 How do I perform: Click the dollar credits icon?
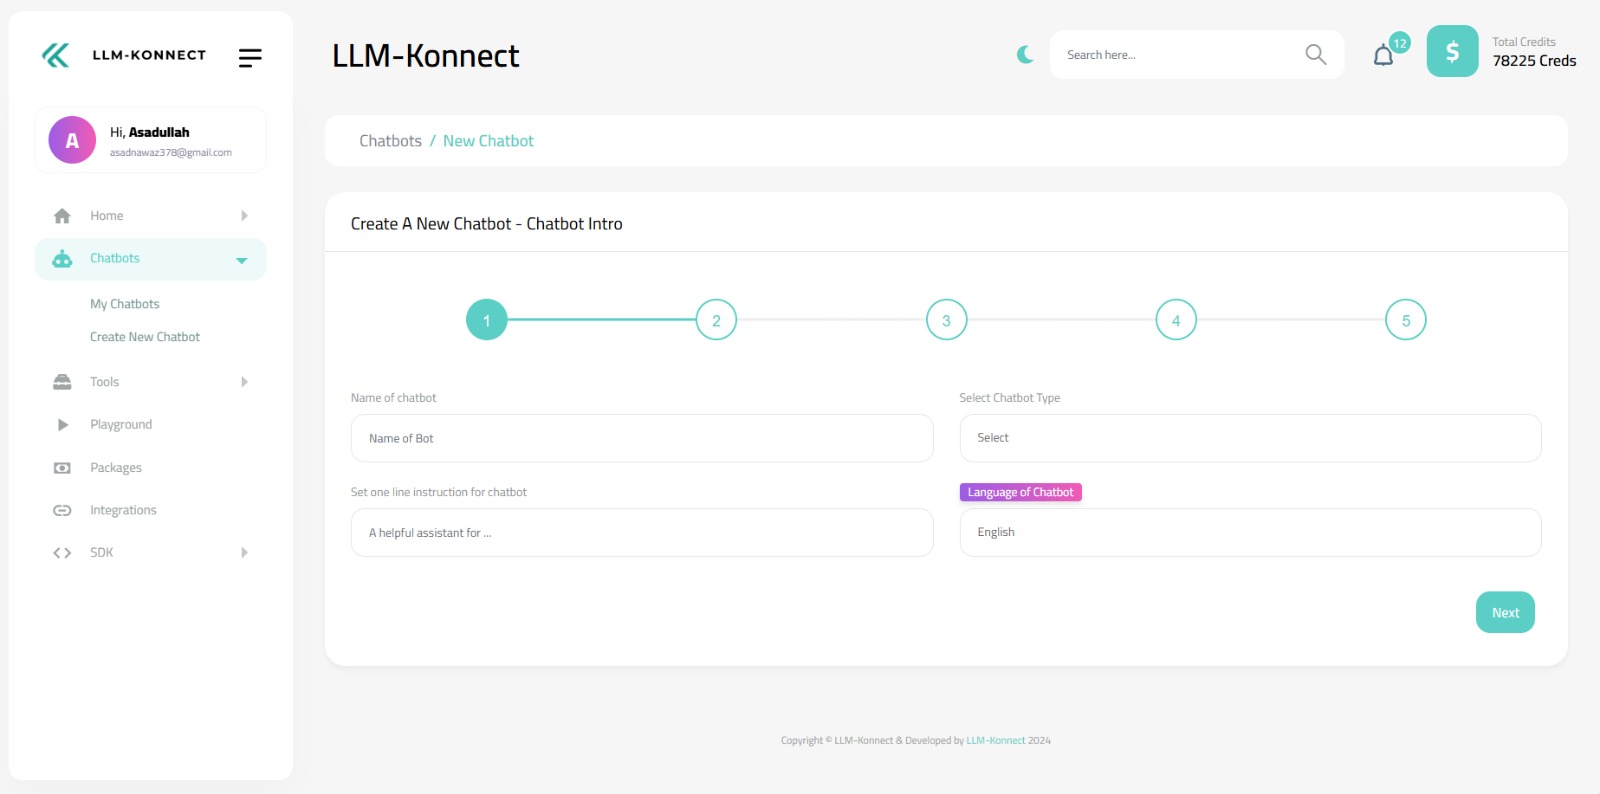[x=1452, y=52]
